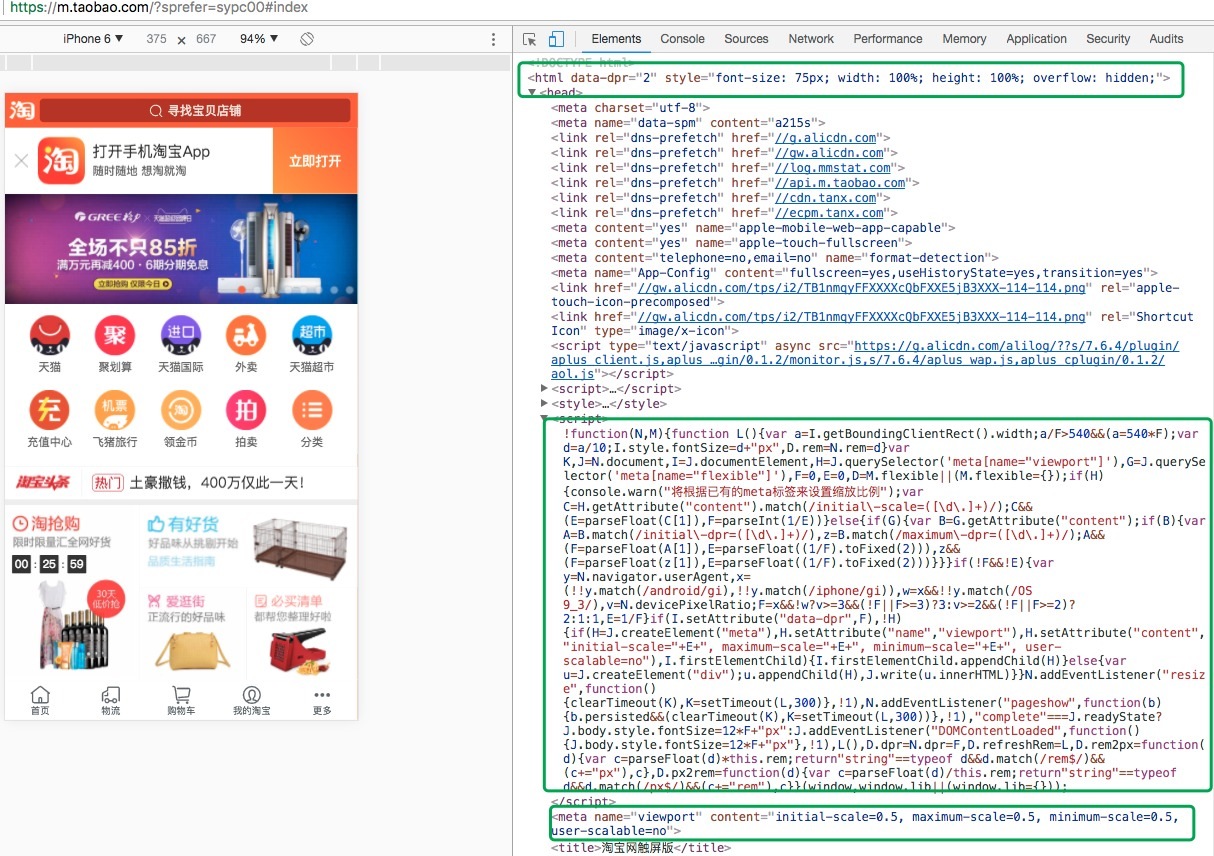Click the pet cage product image
Screen dimensions: 1214x856
pyautogui.click(x=299, y=548)
